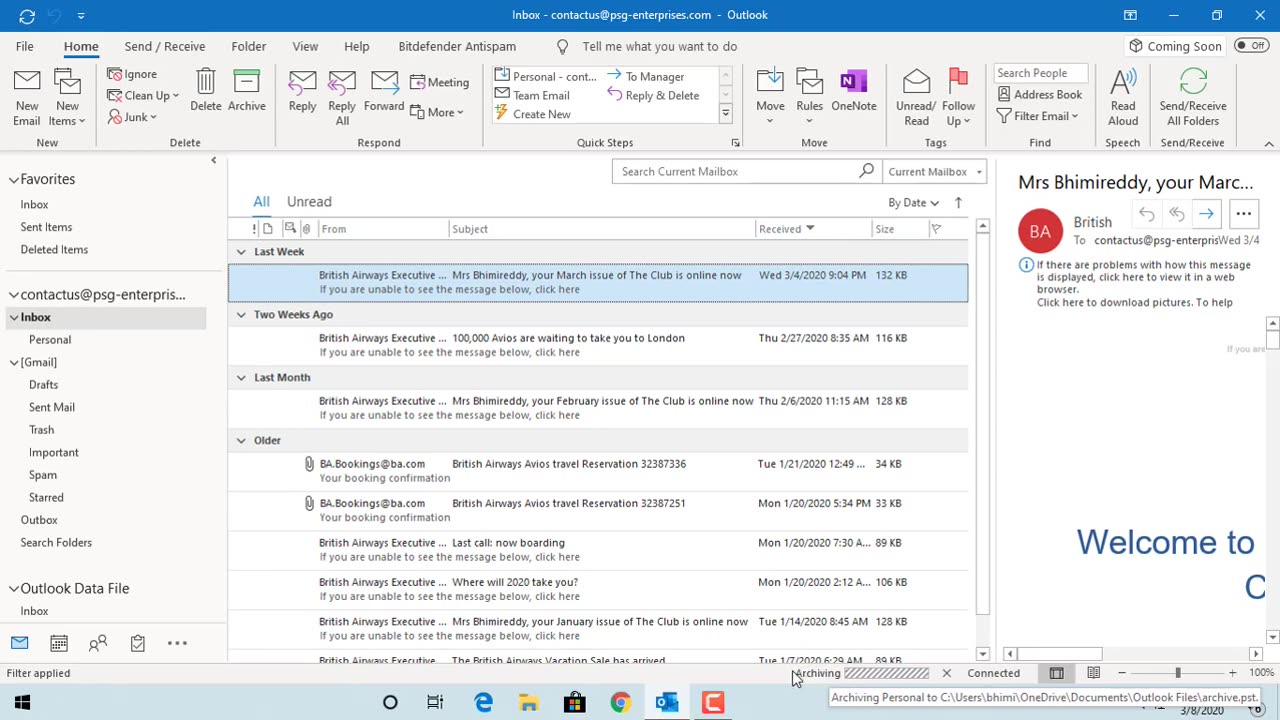Switch to the View ribbon tab
The image size is (1280, 720).
[x=305, y=46]
